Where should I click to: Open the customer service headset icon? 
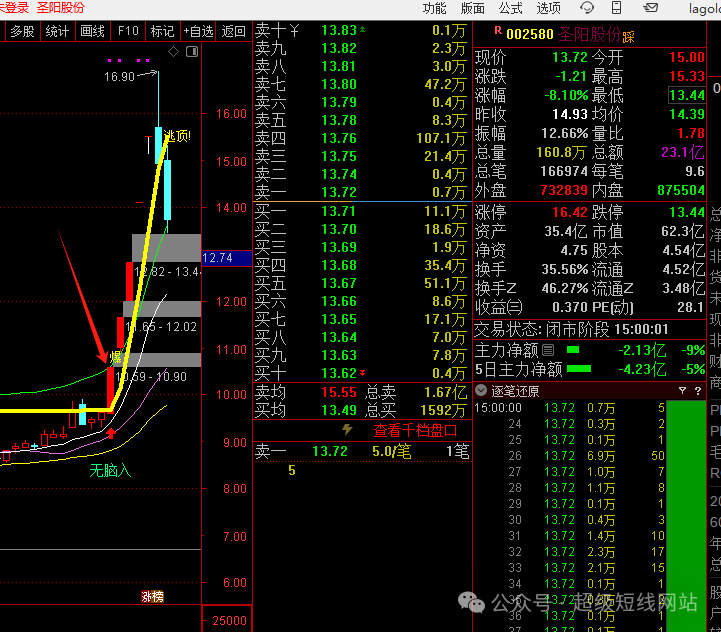coord(586,7)
